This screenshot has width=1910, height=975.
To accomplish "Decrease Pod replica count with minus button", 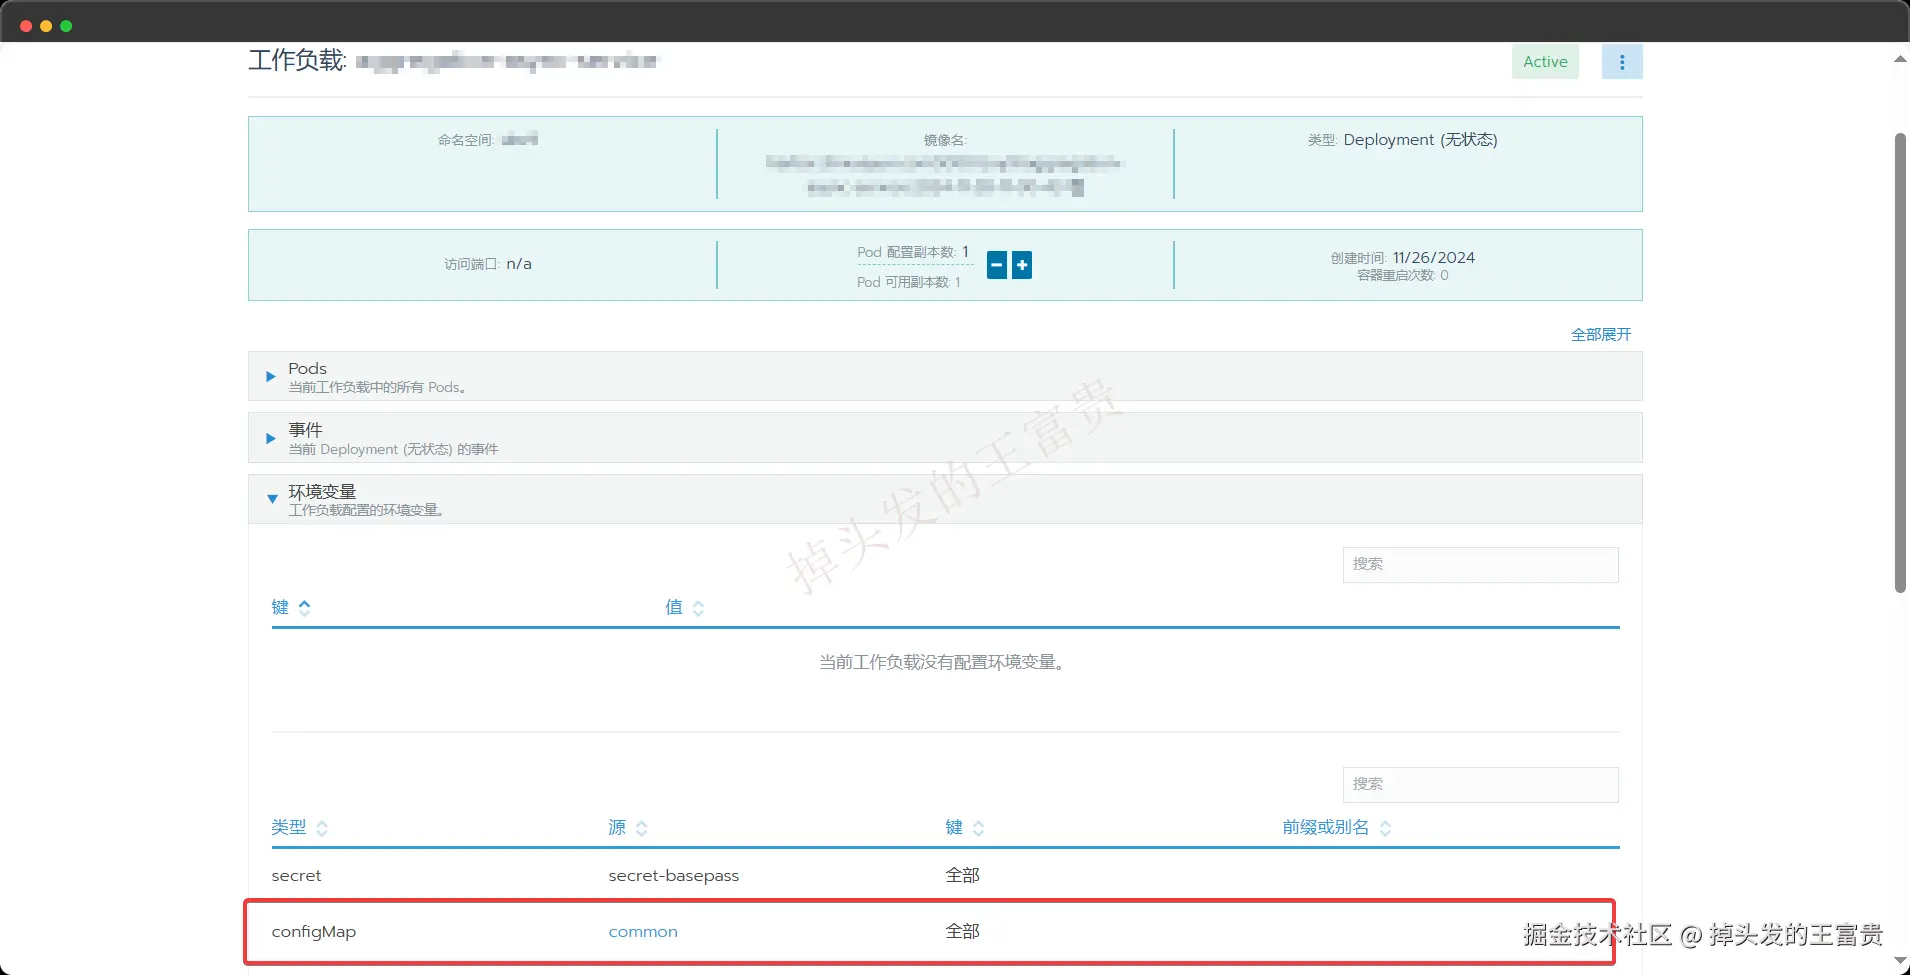I will (997, 265).
